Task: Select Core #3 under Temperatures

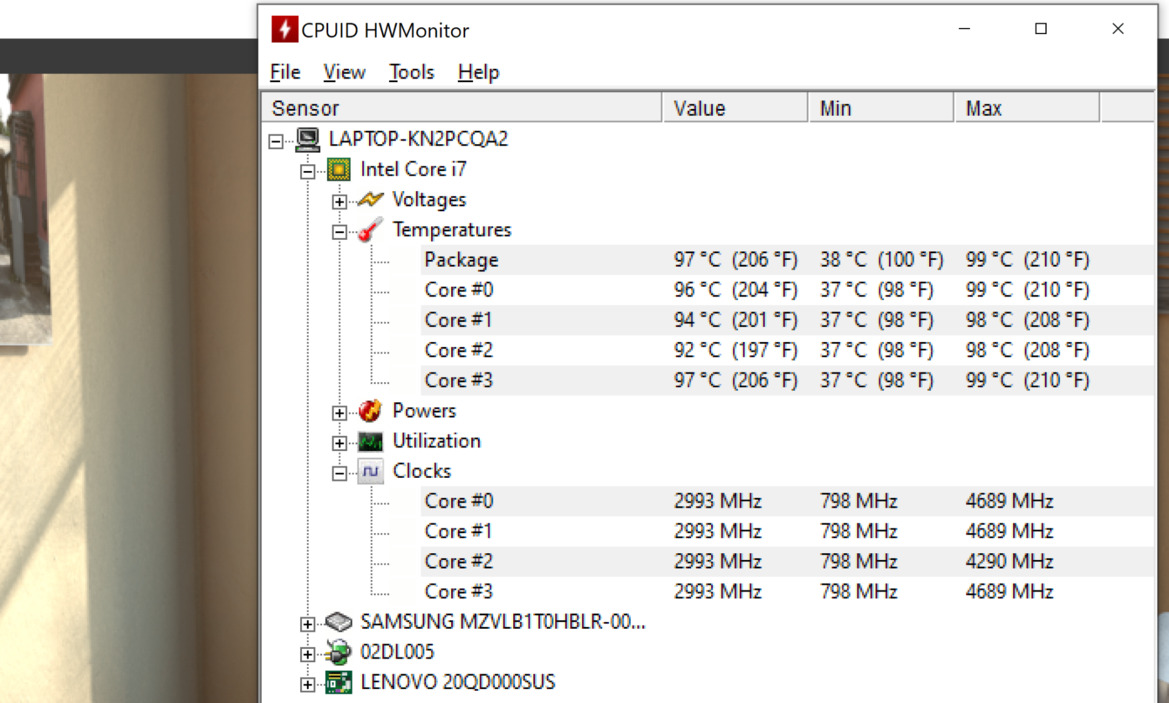Action: pyautogui.click(x=459, y=380)
